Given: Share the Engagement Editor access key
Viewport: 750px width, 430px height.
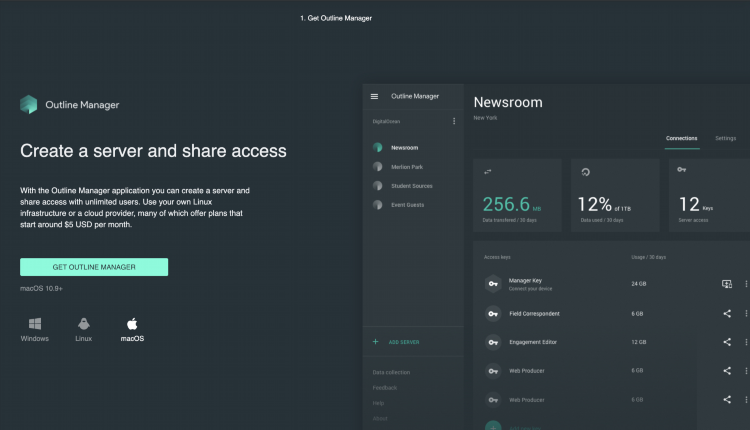Looking at the screenshot, I should point(727,342).
